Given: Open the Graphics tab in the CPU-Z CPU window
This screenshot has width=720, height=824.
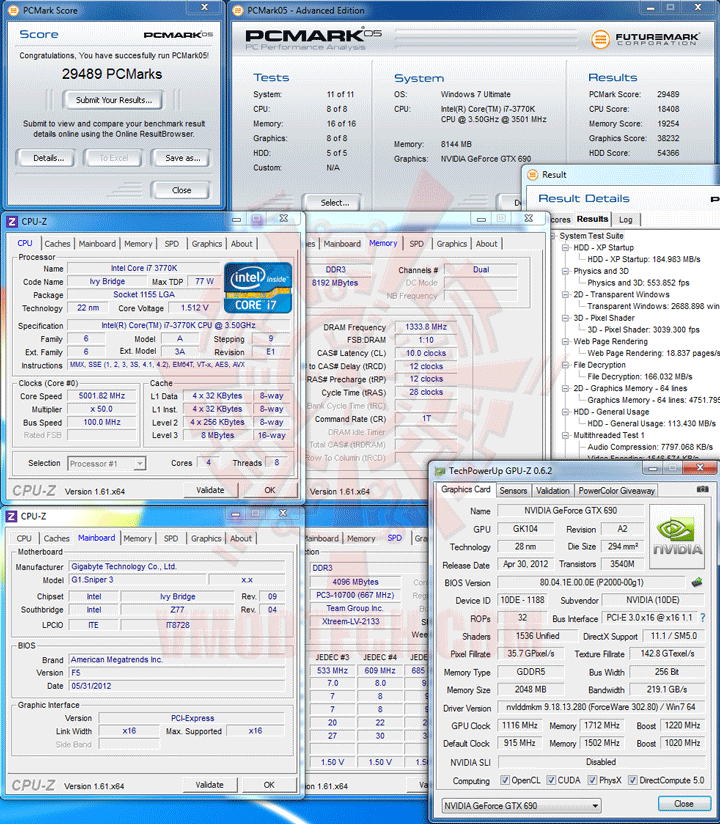Looking at the screenshot, I should pos(207,244).
